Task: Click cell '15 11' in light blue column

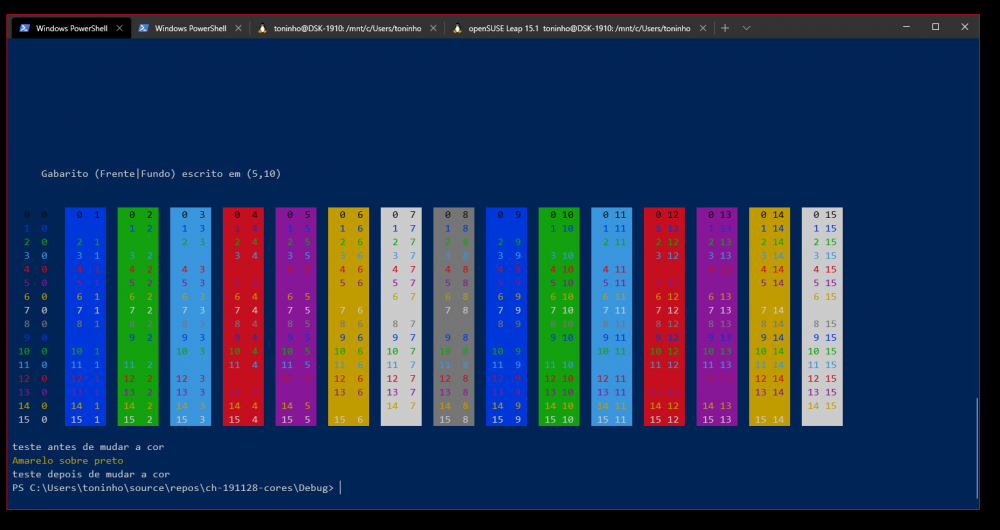Action: coord(612,420)
